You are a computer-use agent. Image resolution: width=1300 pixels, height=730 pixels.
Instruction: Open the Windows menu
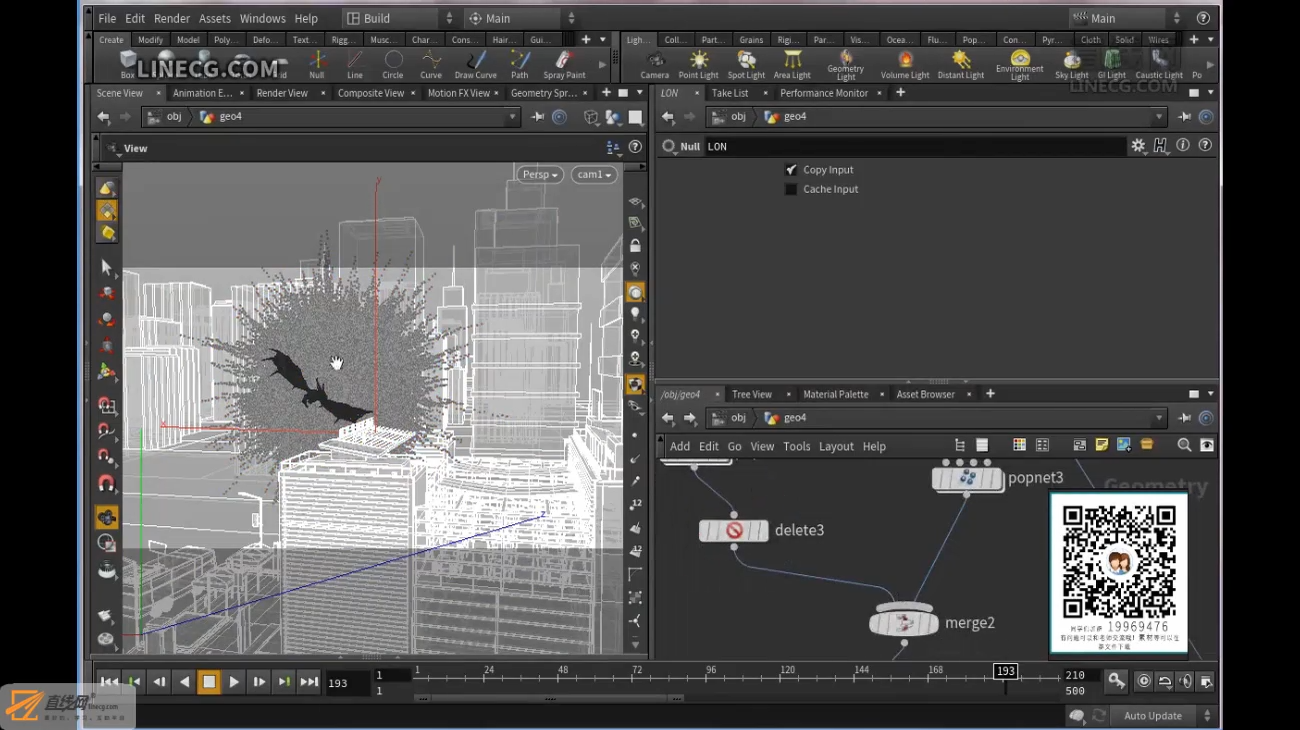pyautogui.click(x=262, y=18)
